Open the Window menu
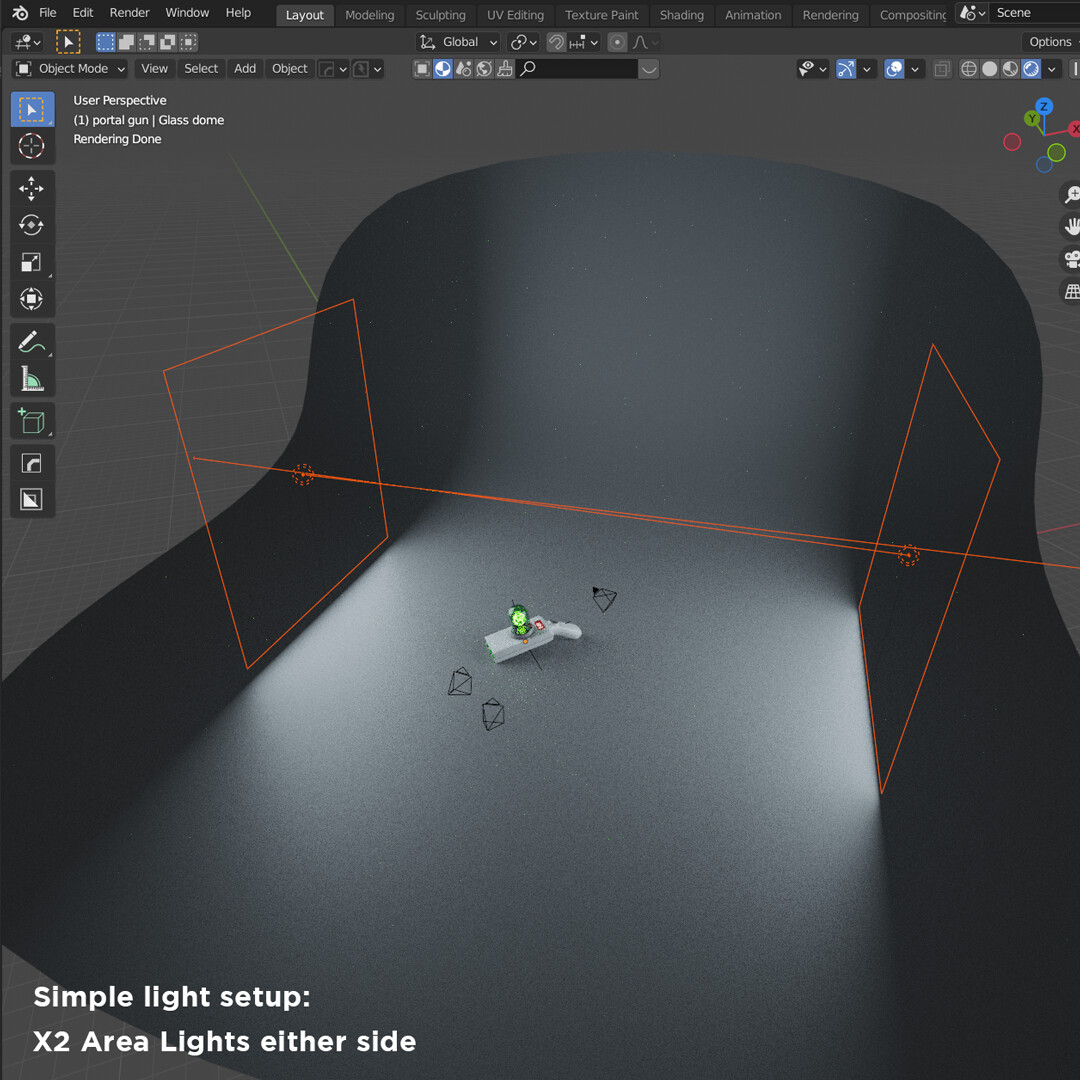The image size is (1080, 1080). [x=187, y=13]
